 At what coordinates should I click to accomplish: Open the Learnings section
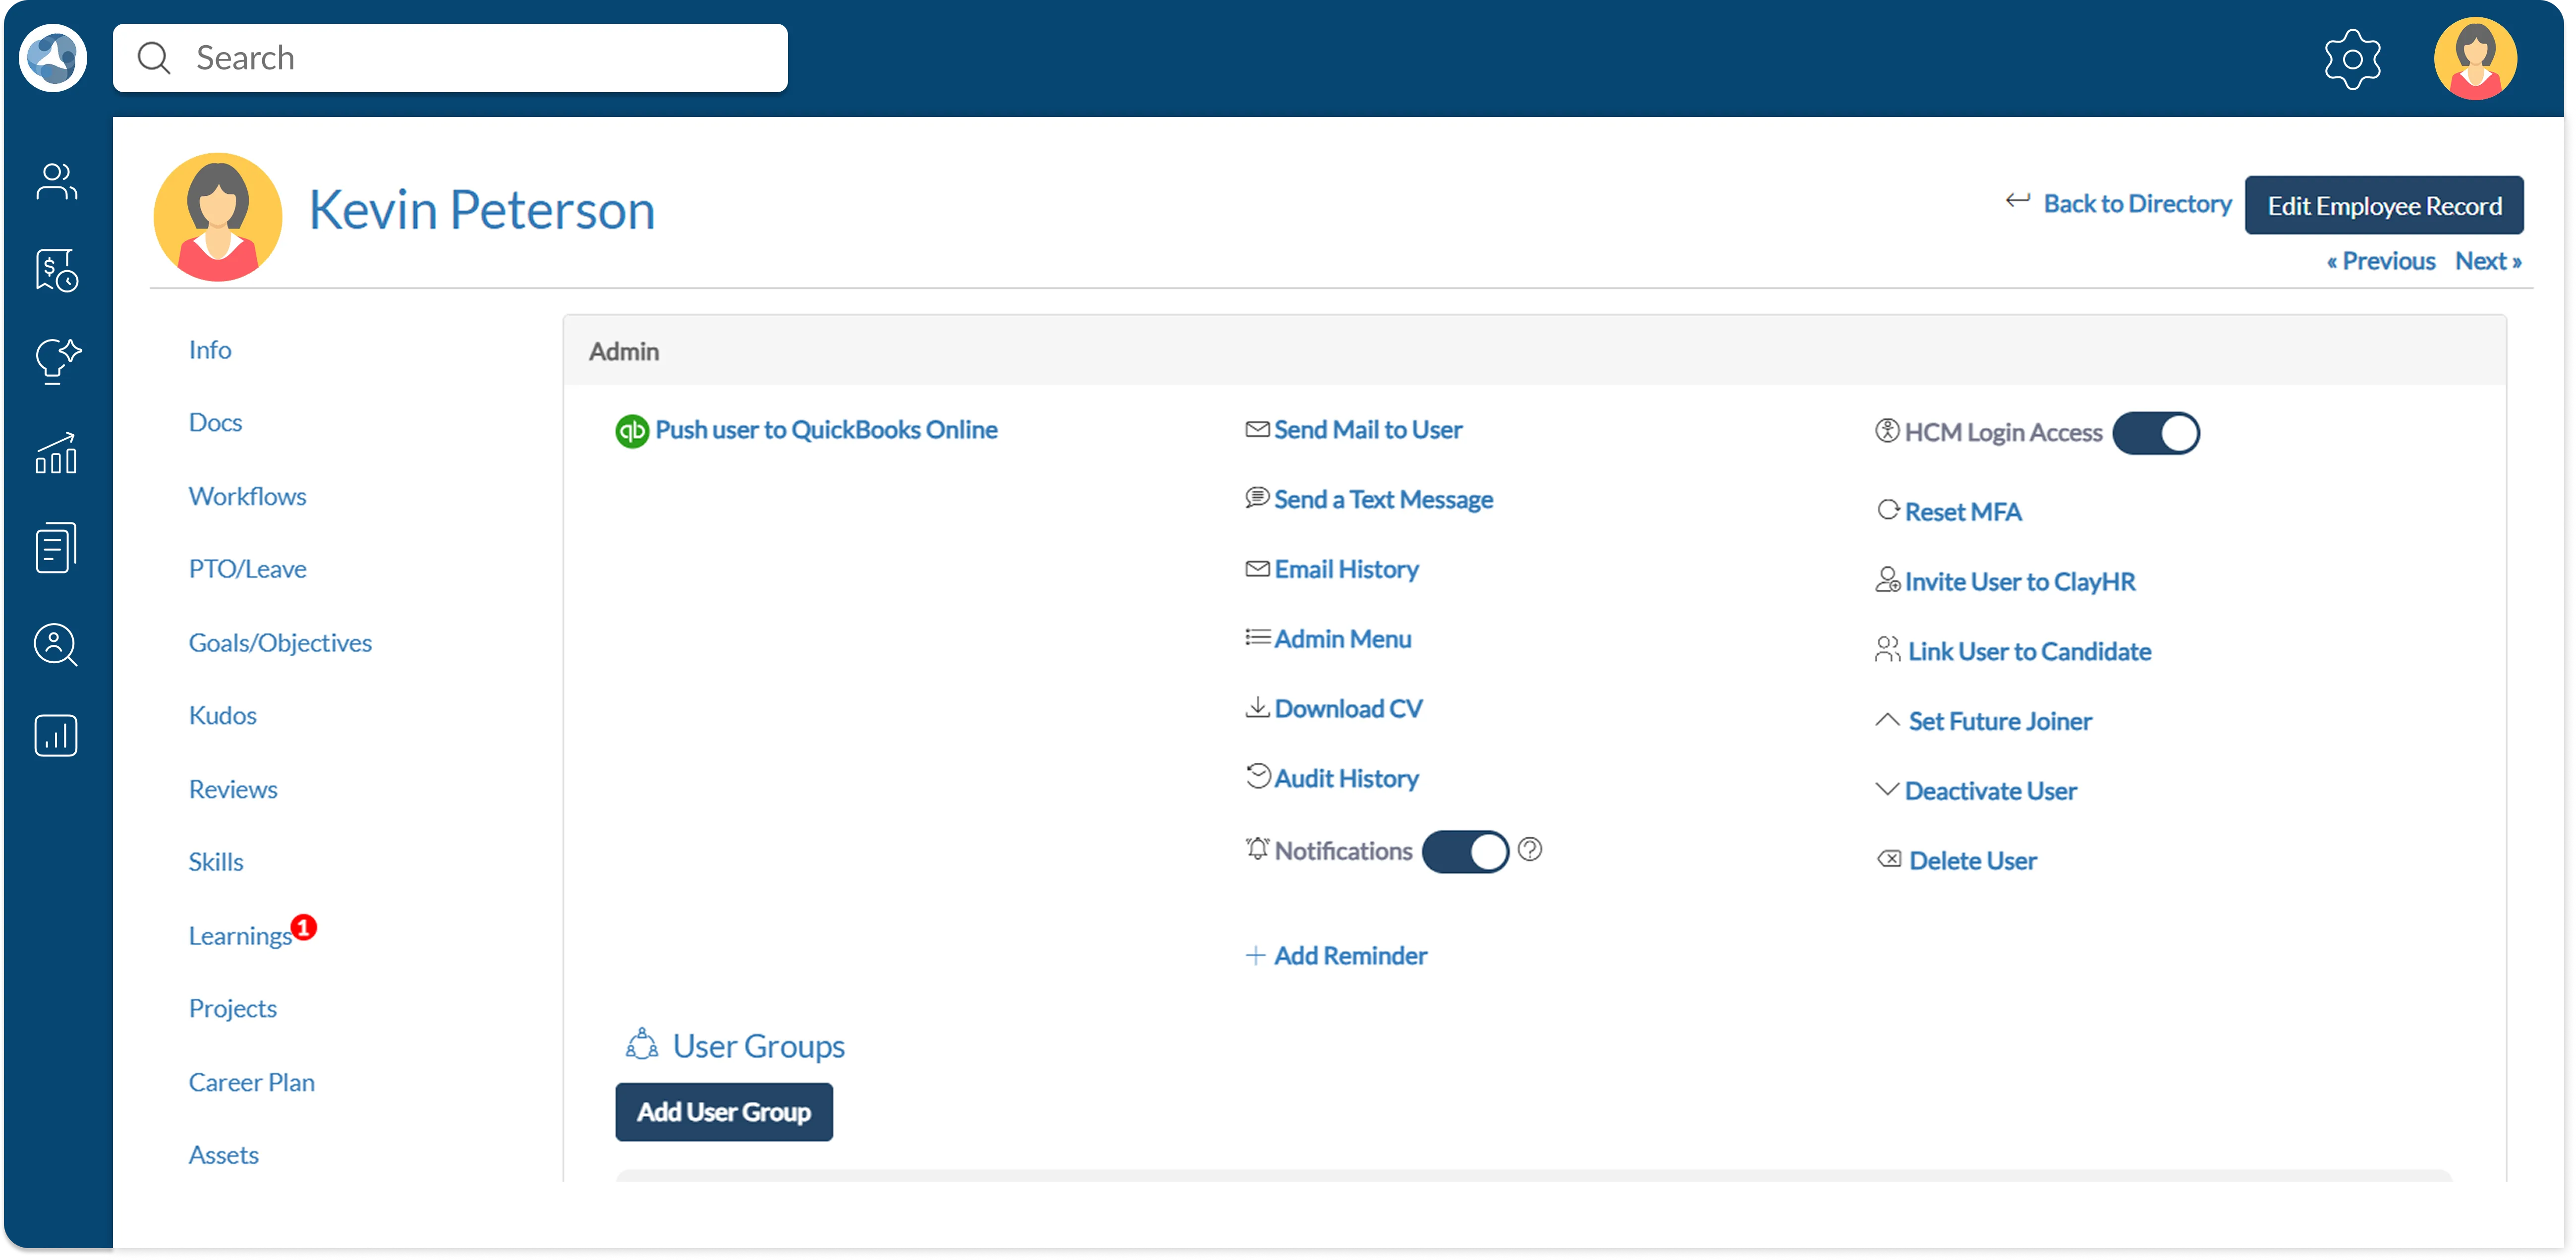pyautogui.click(x=240, y=936)
